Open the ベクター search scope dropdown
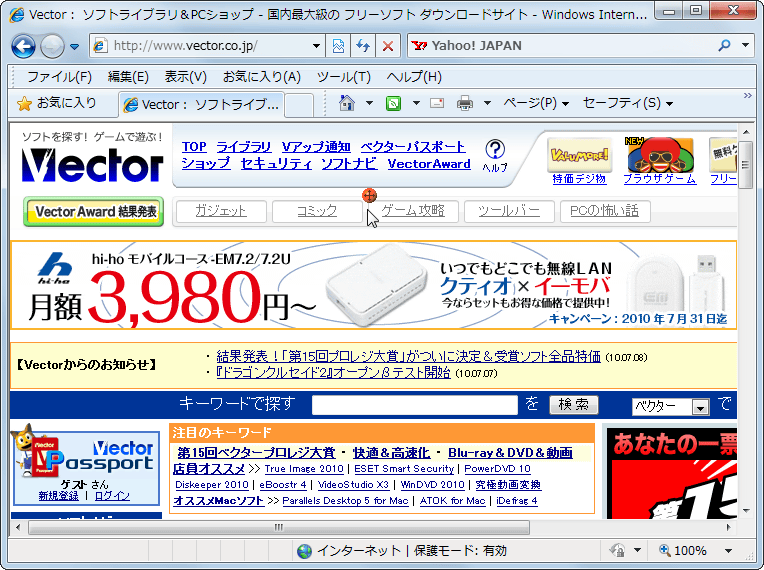This screenshot has height=570, width=764. (x=670, y=406)
